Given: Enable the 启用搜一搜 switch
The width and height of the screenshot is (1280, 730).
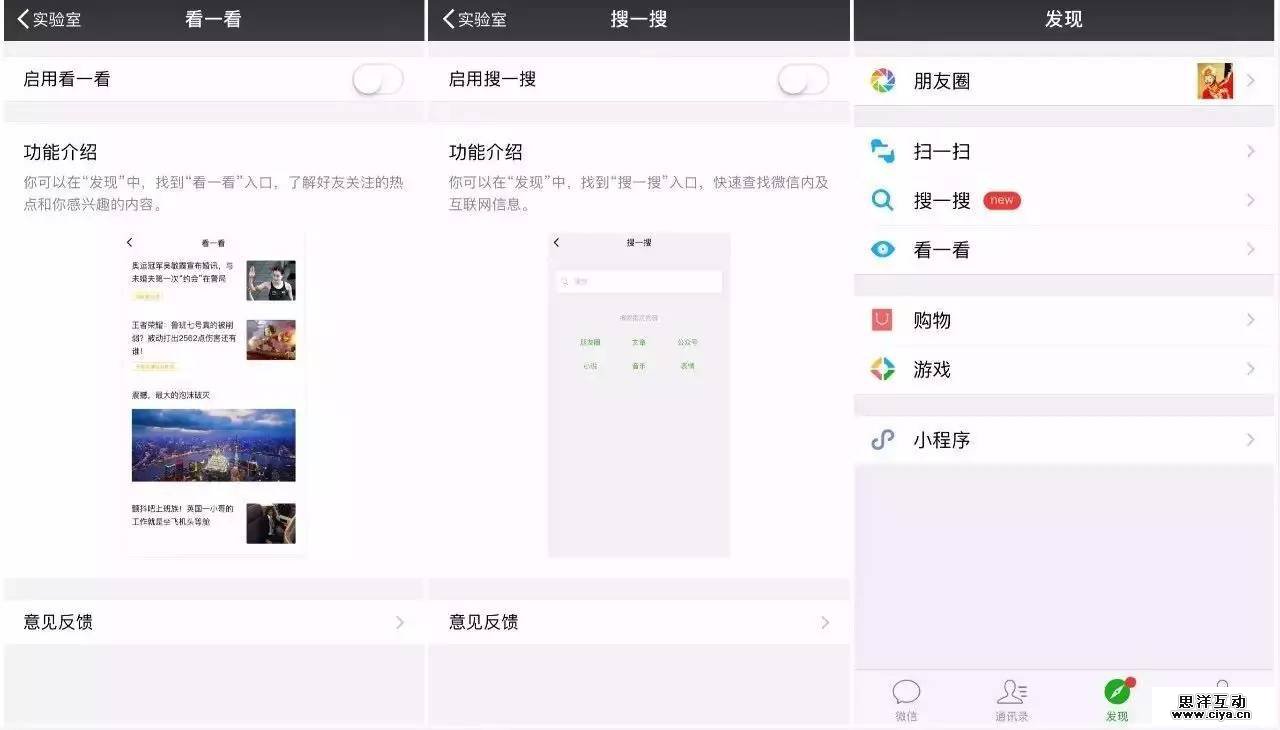Looking at the screenshot, I should coord(803,80).
